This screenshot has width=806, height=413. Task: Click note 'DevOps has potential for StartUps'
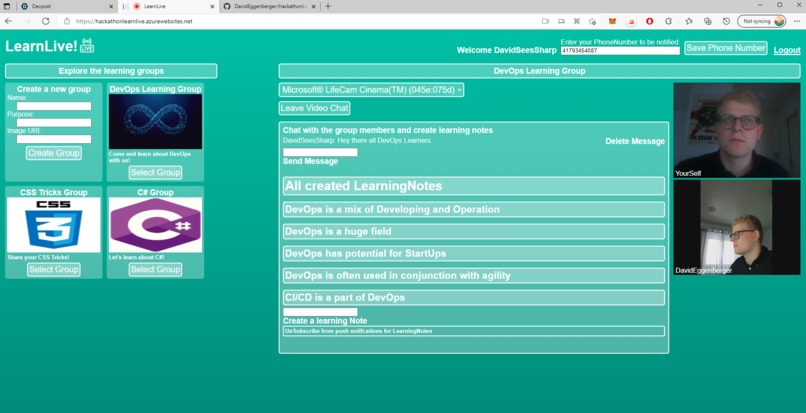[x=474, y=254]
